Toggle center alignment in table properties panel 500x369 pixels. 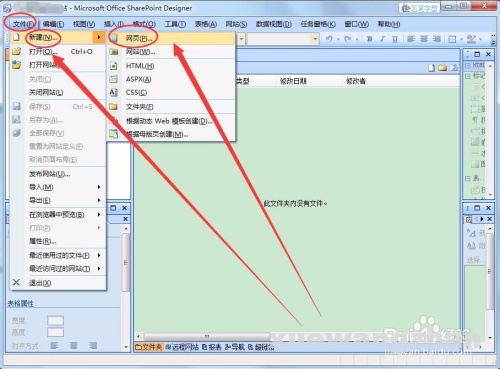tap(74, 345)
